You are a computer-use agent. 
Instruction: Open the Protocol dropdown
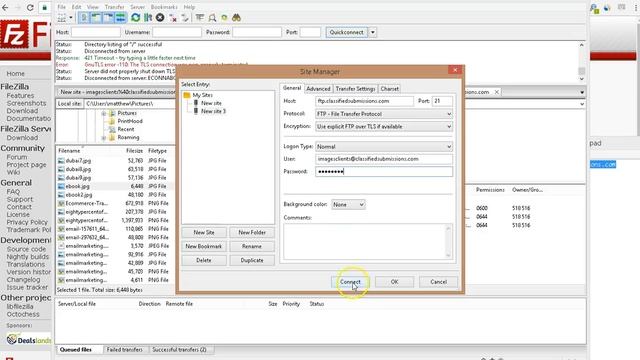[x=384, y=114]
